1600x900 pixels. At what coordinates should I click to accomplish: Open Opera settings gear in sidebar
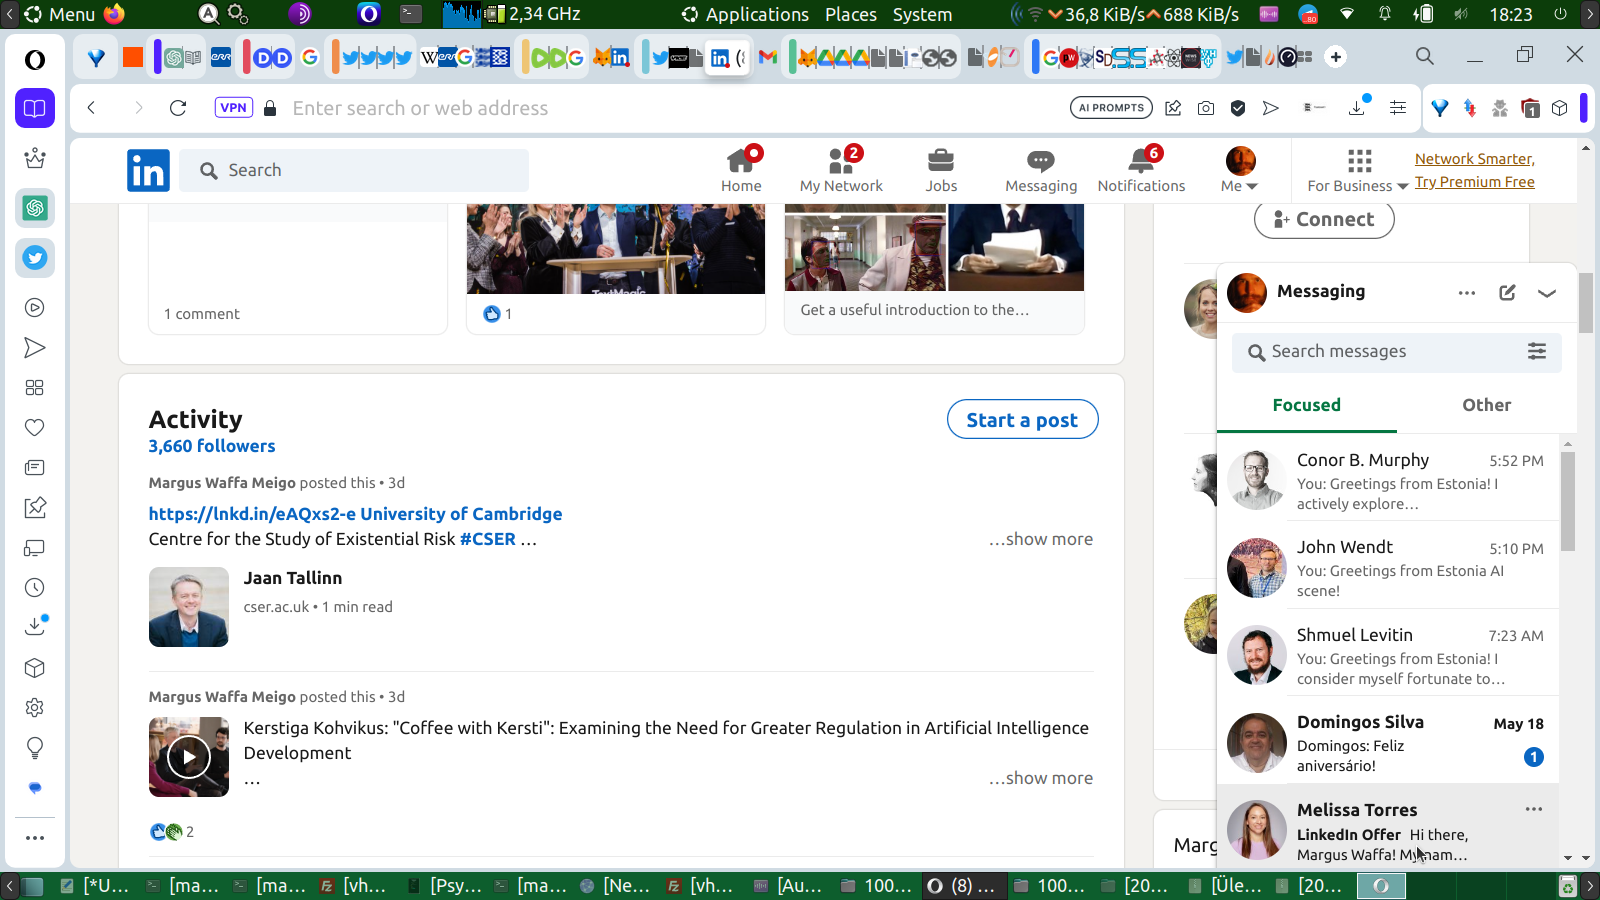(x=35, y=708)
